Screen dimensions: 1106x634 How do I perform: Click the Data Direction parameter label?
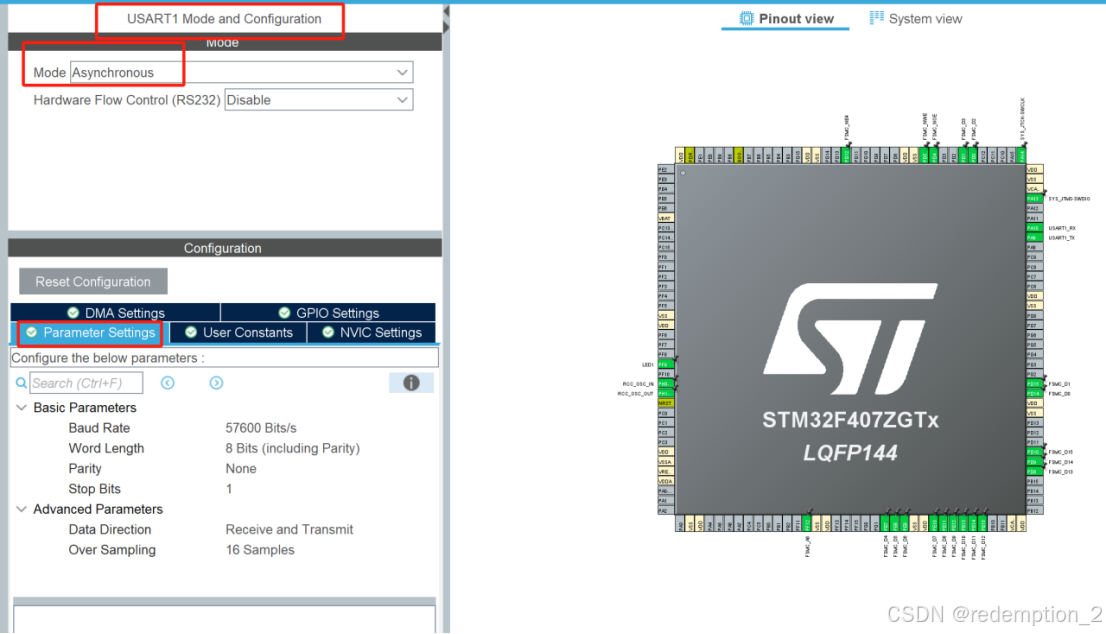[109, 530]
